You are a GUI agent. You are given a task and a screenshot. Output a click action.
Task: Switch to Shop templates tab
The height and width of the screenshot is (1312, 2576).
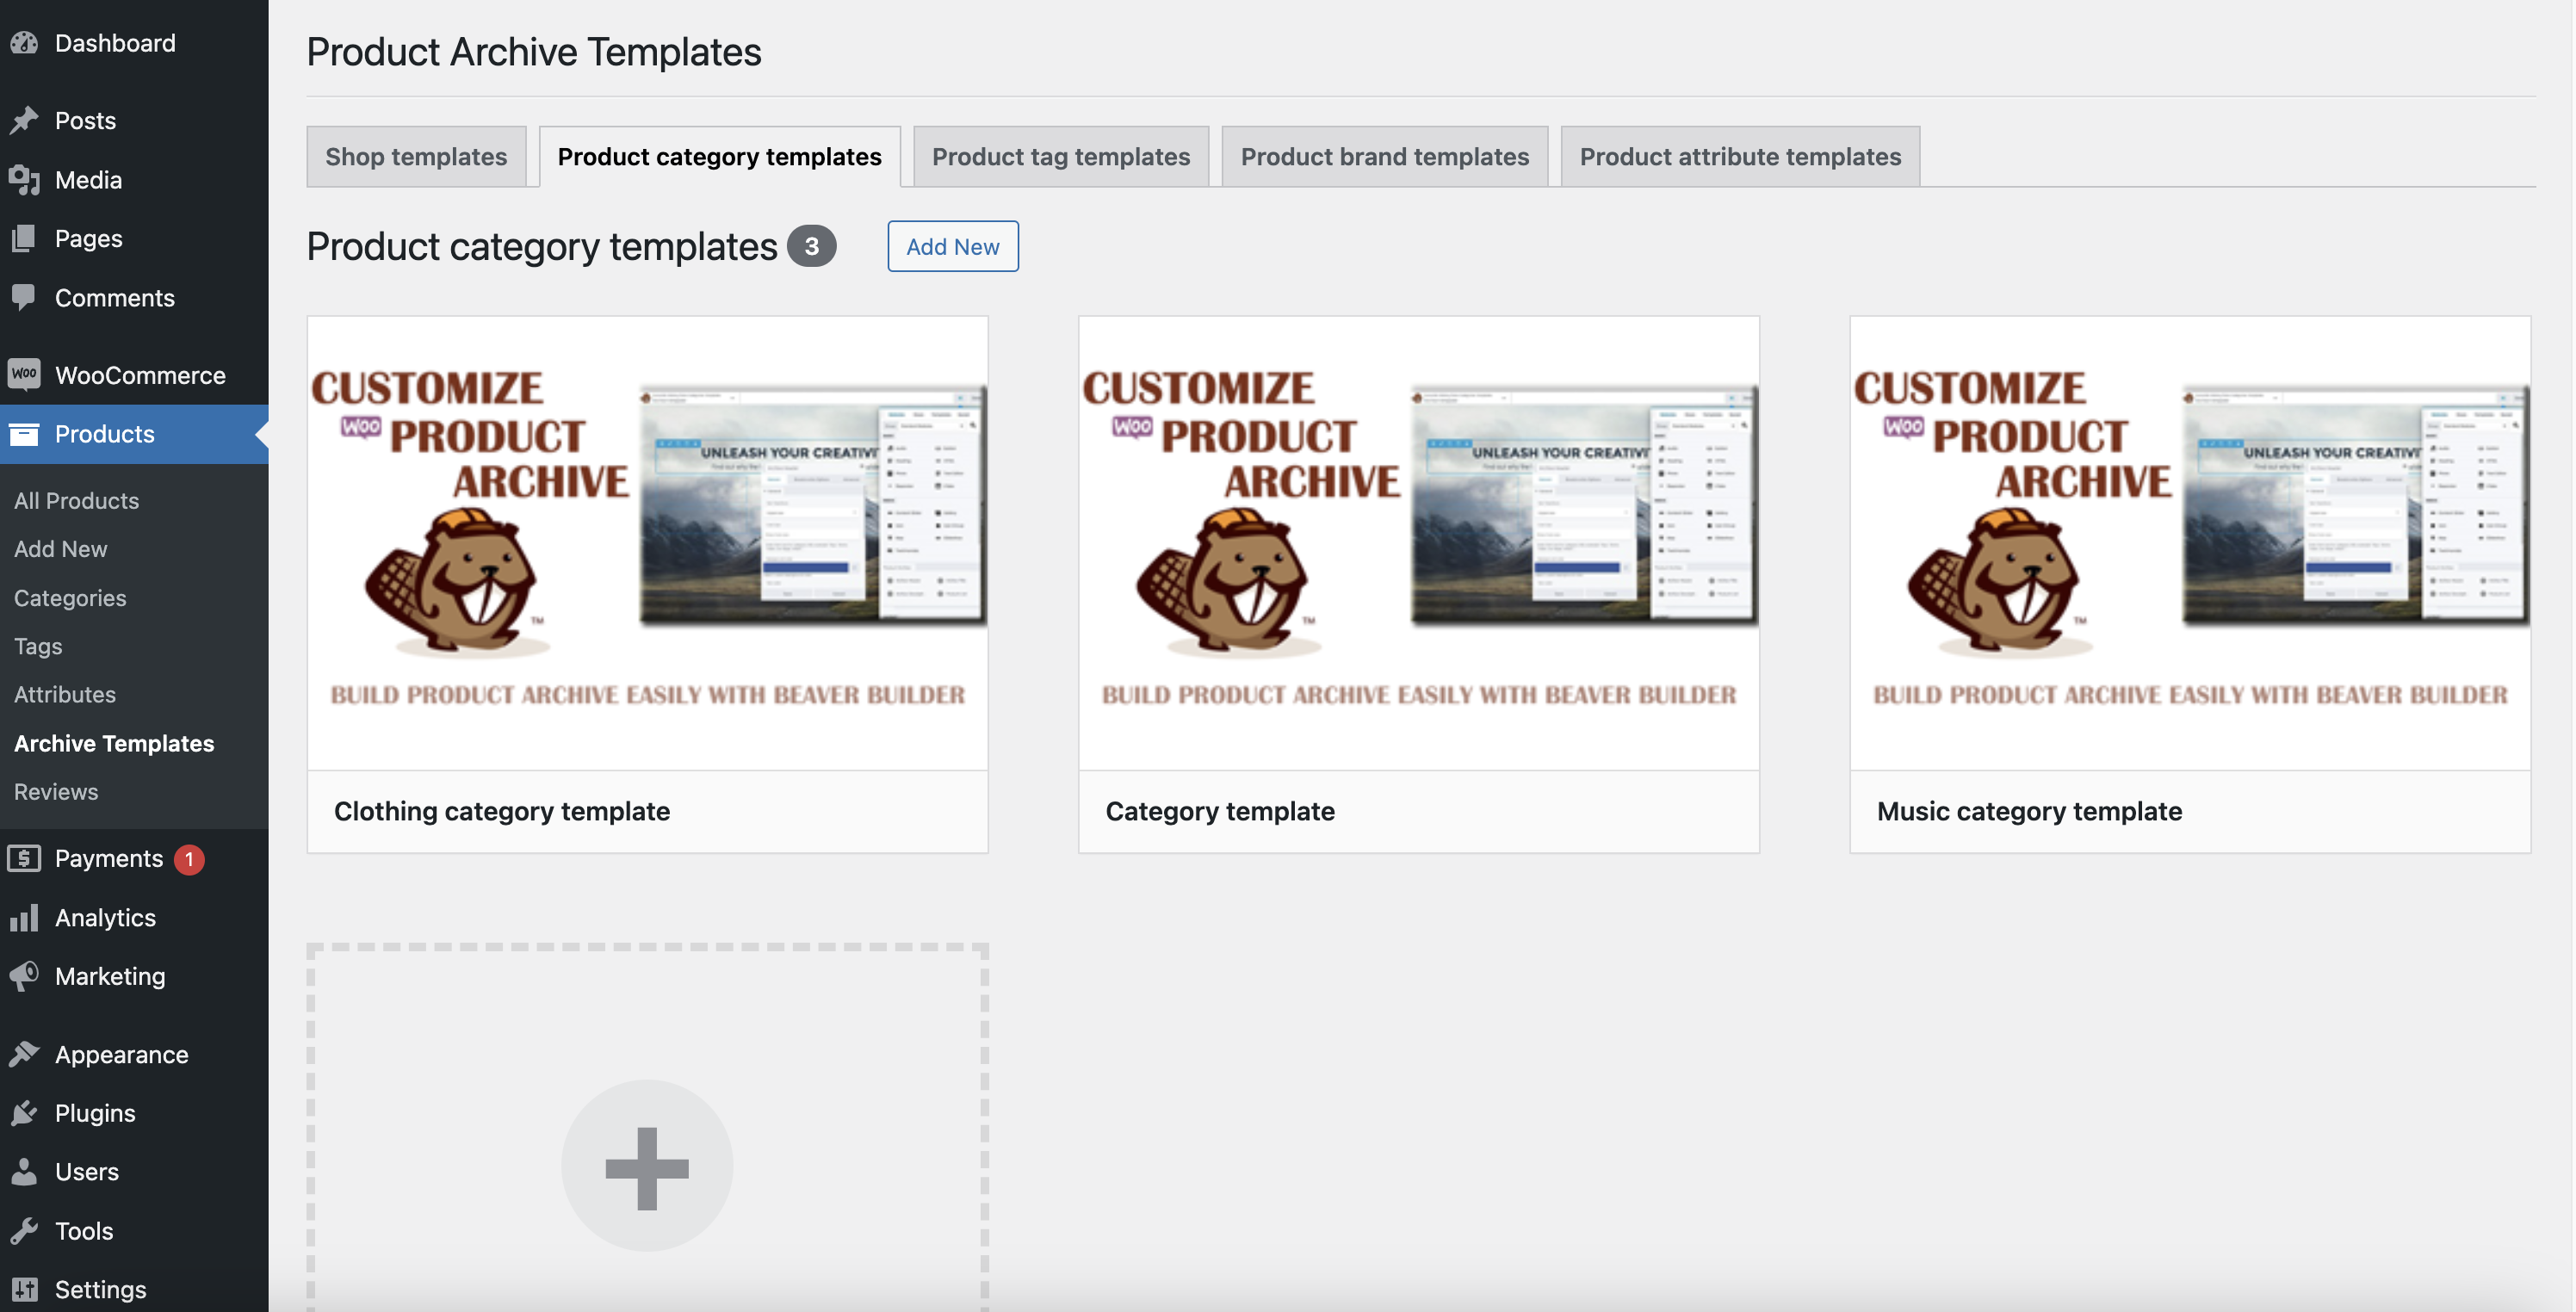click(x=416, y=157)
